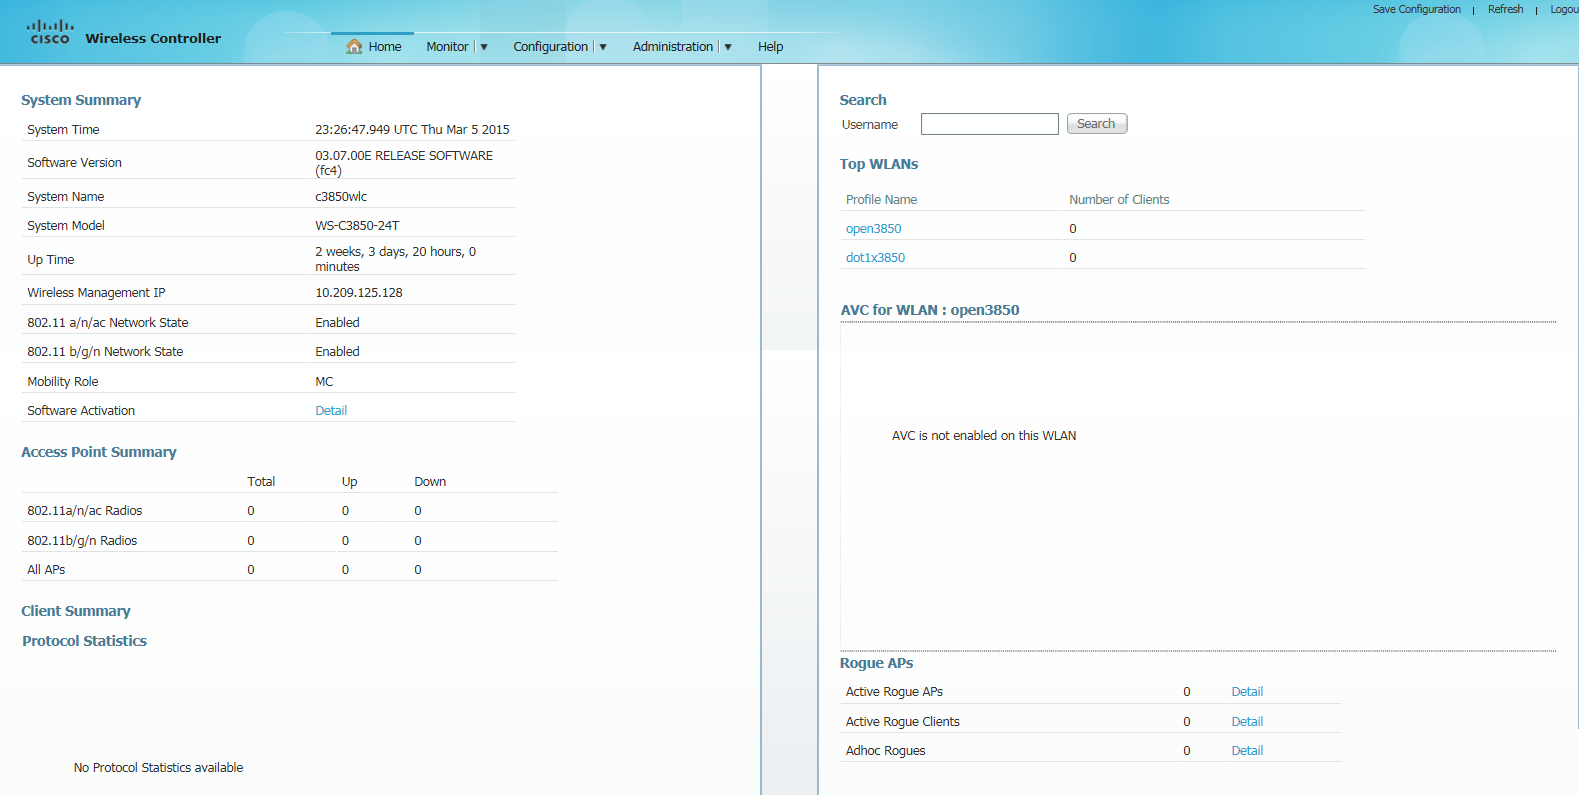Select the 'WS-C3850-24T' system model value

pyautogui.click(x=357, y=226)
